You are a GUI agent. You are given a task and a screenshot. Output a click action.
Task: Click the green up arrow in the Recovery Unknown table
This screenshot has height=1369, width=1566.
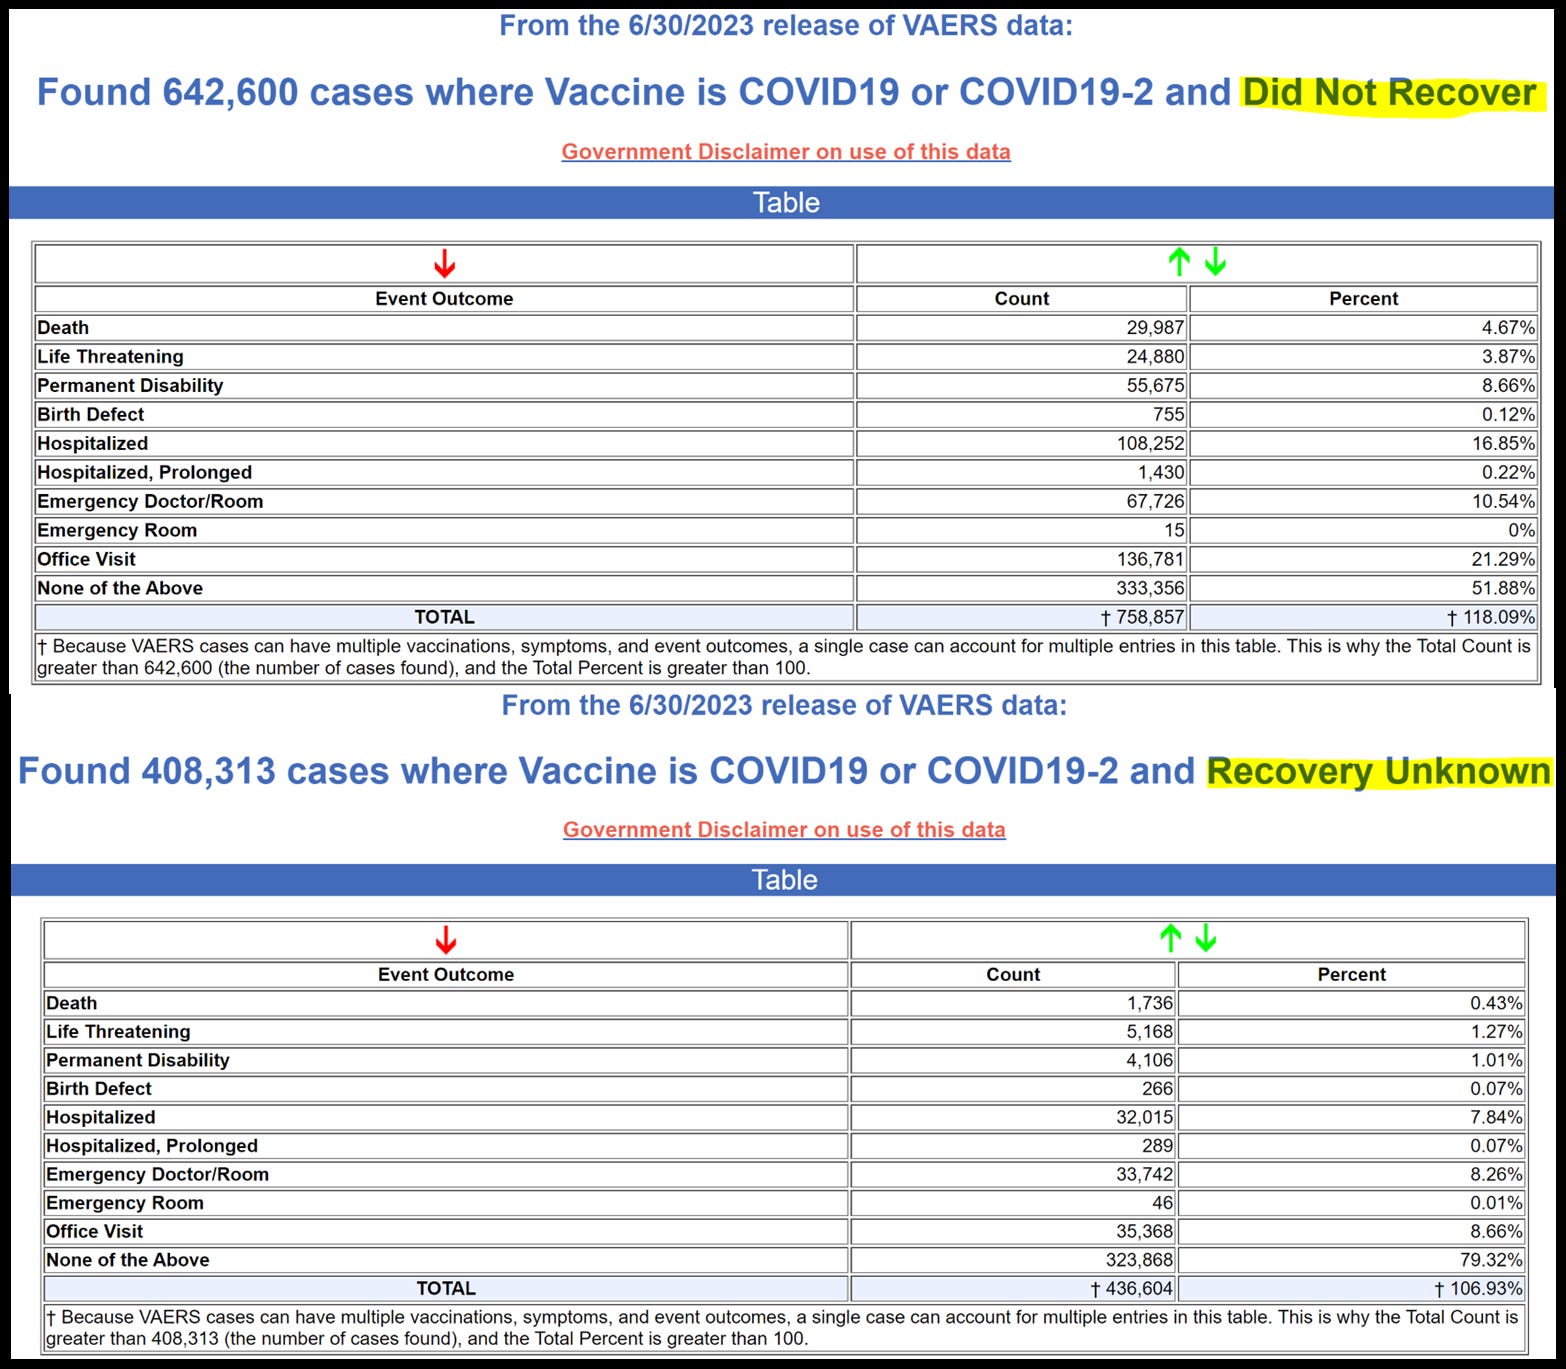[x=1170, y=938]
